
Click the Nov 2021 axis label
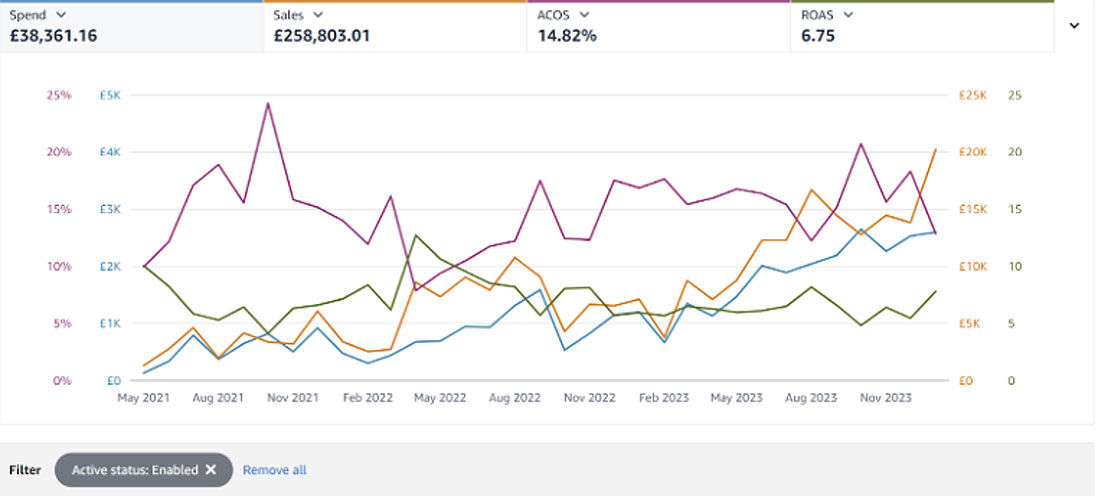point(292,398)
